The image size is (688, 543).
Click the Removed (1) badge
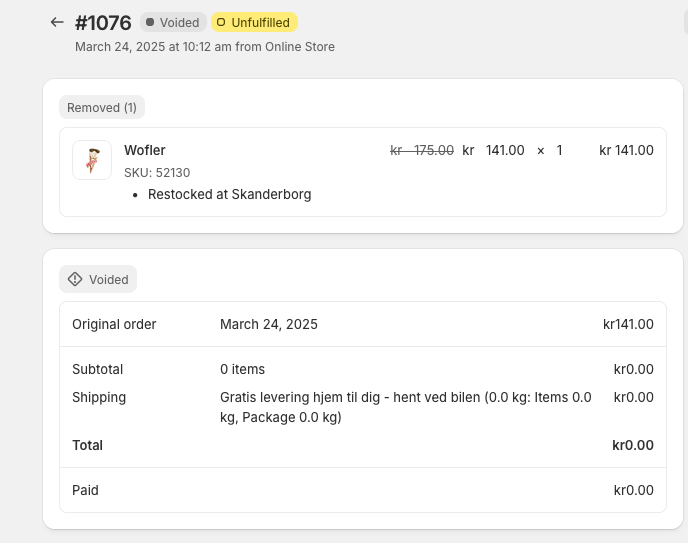point(102,107)
